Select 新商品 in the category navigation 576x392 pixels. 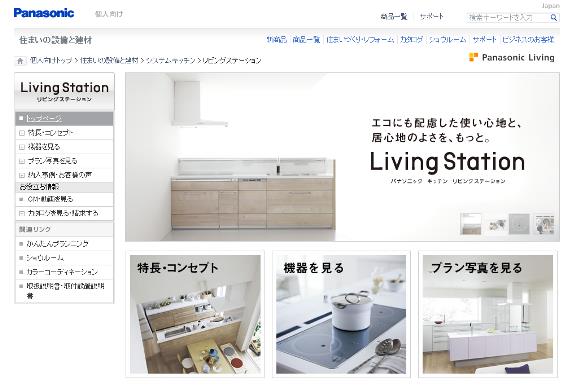pyautogui.click(x=277, y=40)
